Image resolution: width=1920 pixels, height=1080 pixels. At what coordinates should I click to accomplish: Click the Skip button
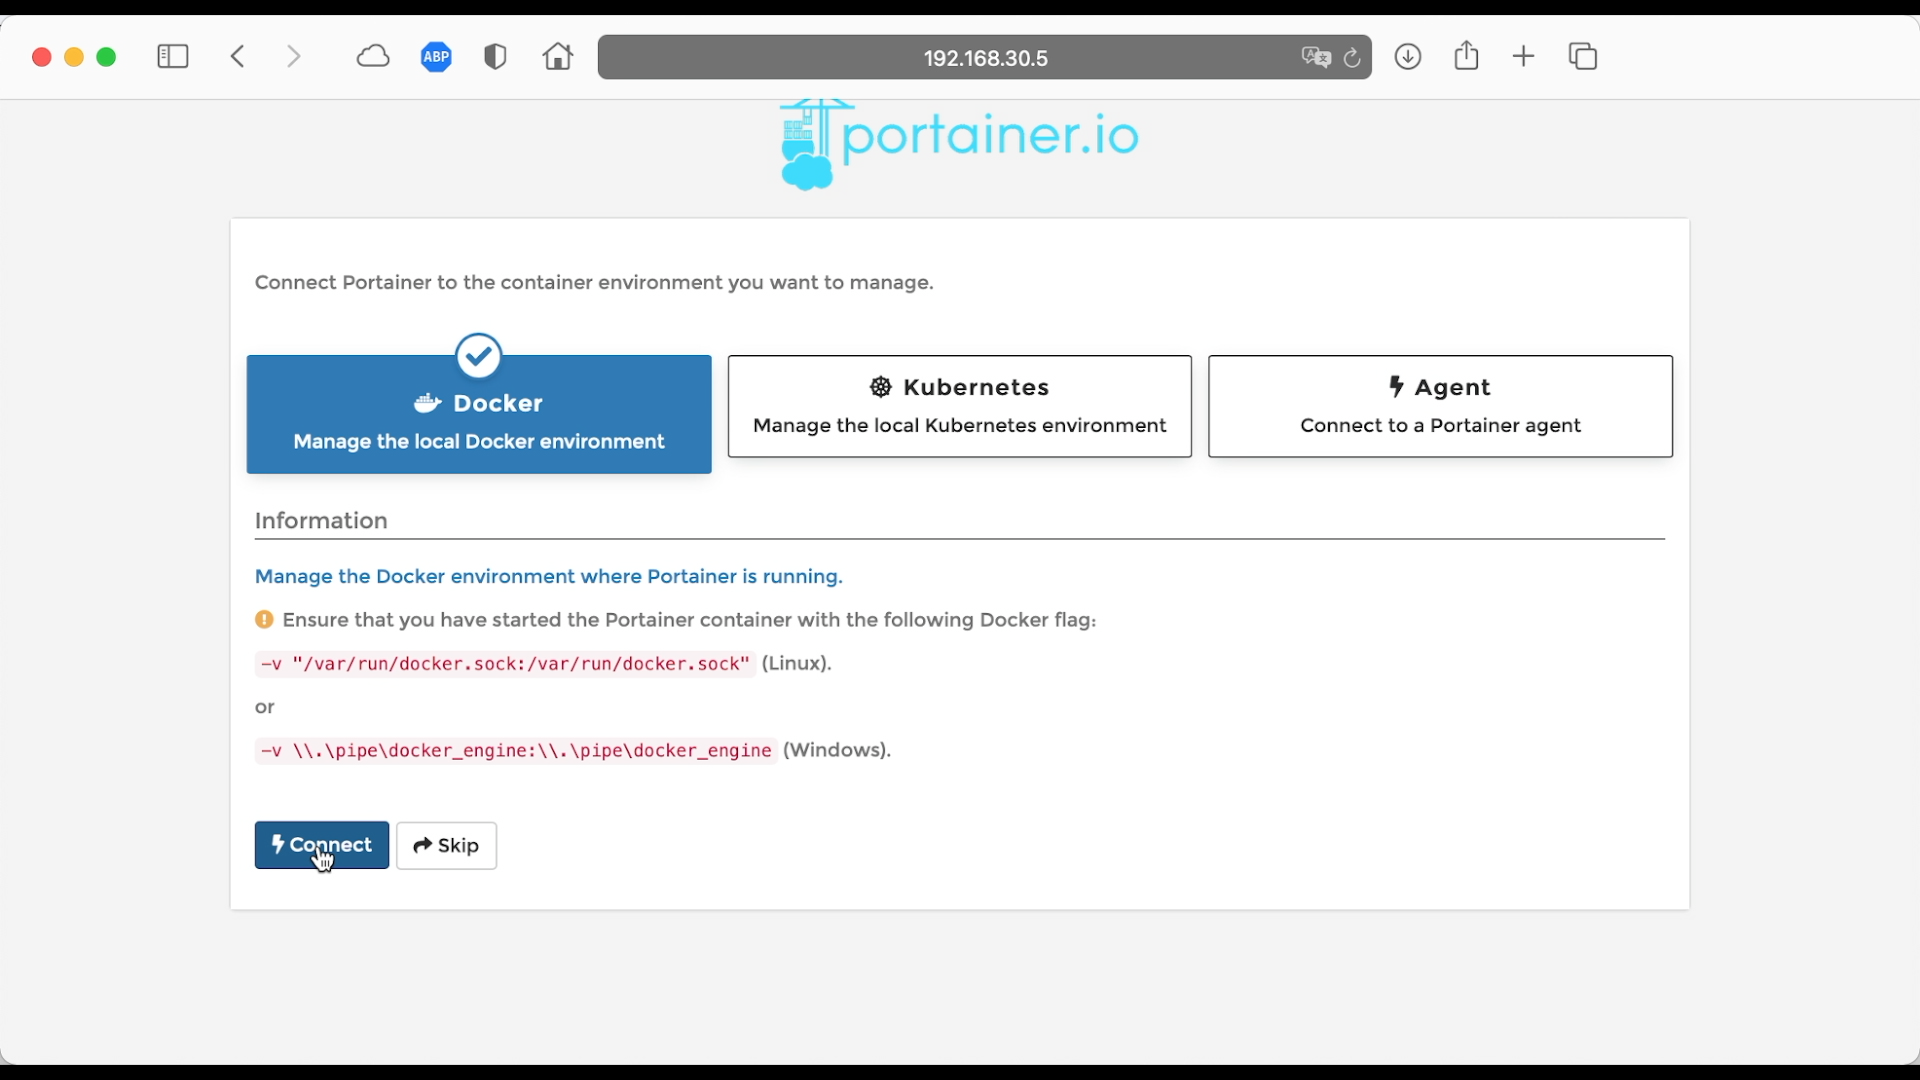click(x=446, y=846)
